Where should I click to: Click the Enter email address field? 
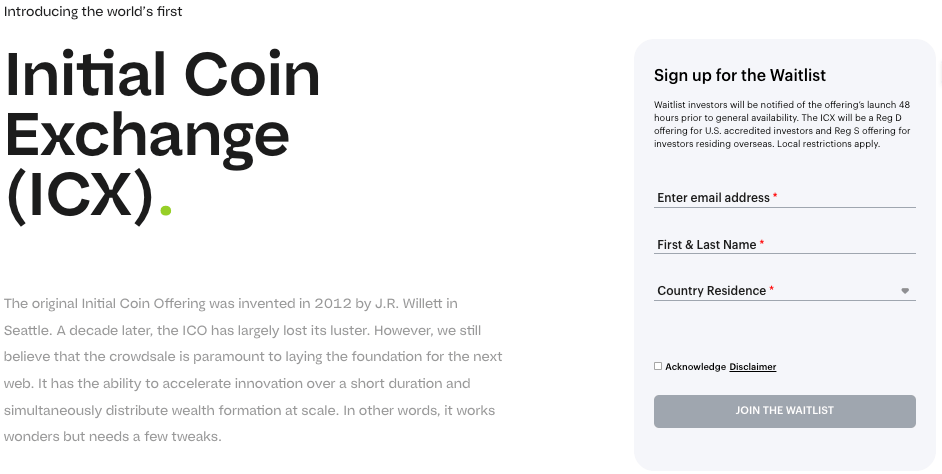(784, 198)
